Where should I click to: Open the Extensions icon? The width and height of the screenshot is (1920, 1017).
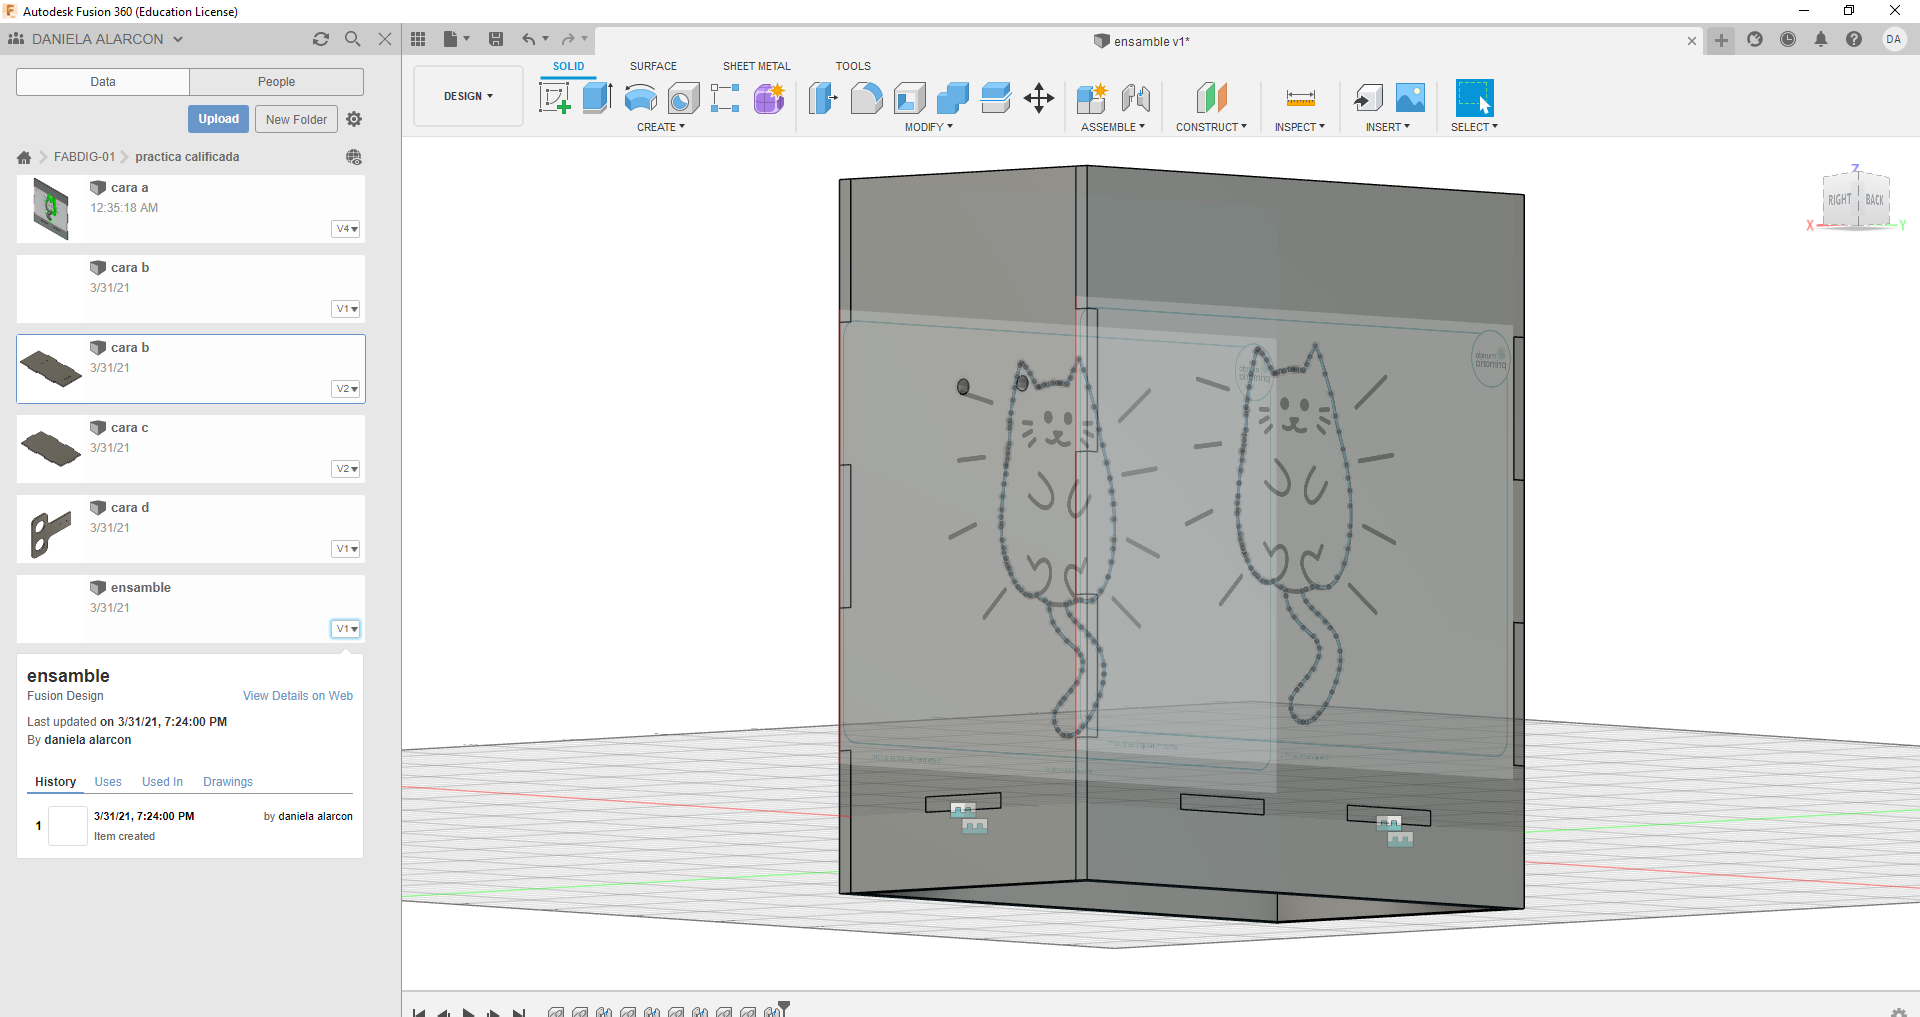click(1755, 39)
